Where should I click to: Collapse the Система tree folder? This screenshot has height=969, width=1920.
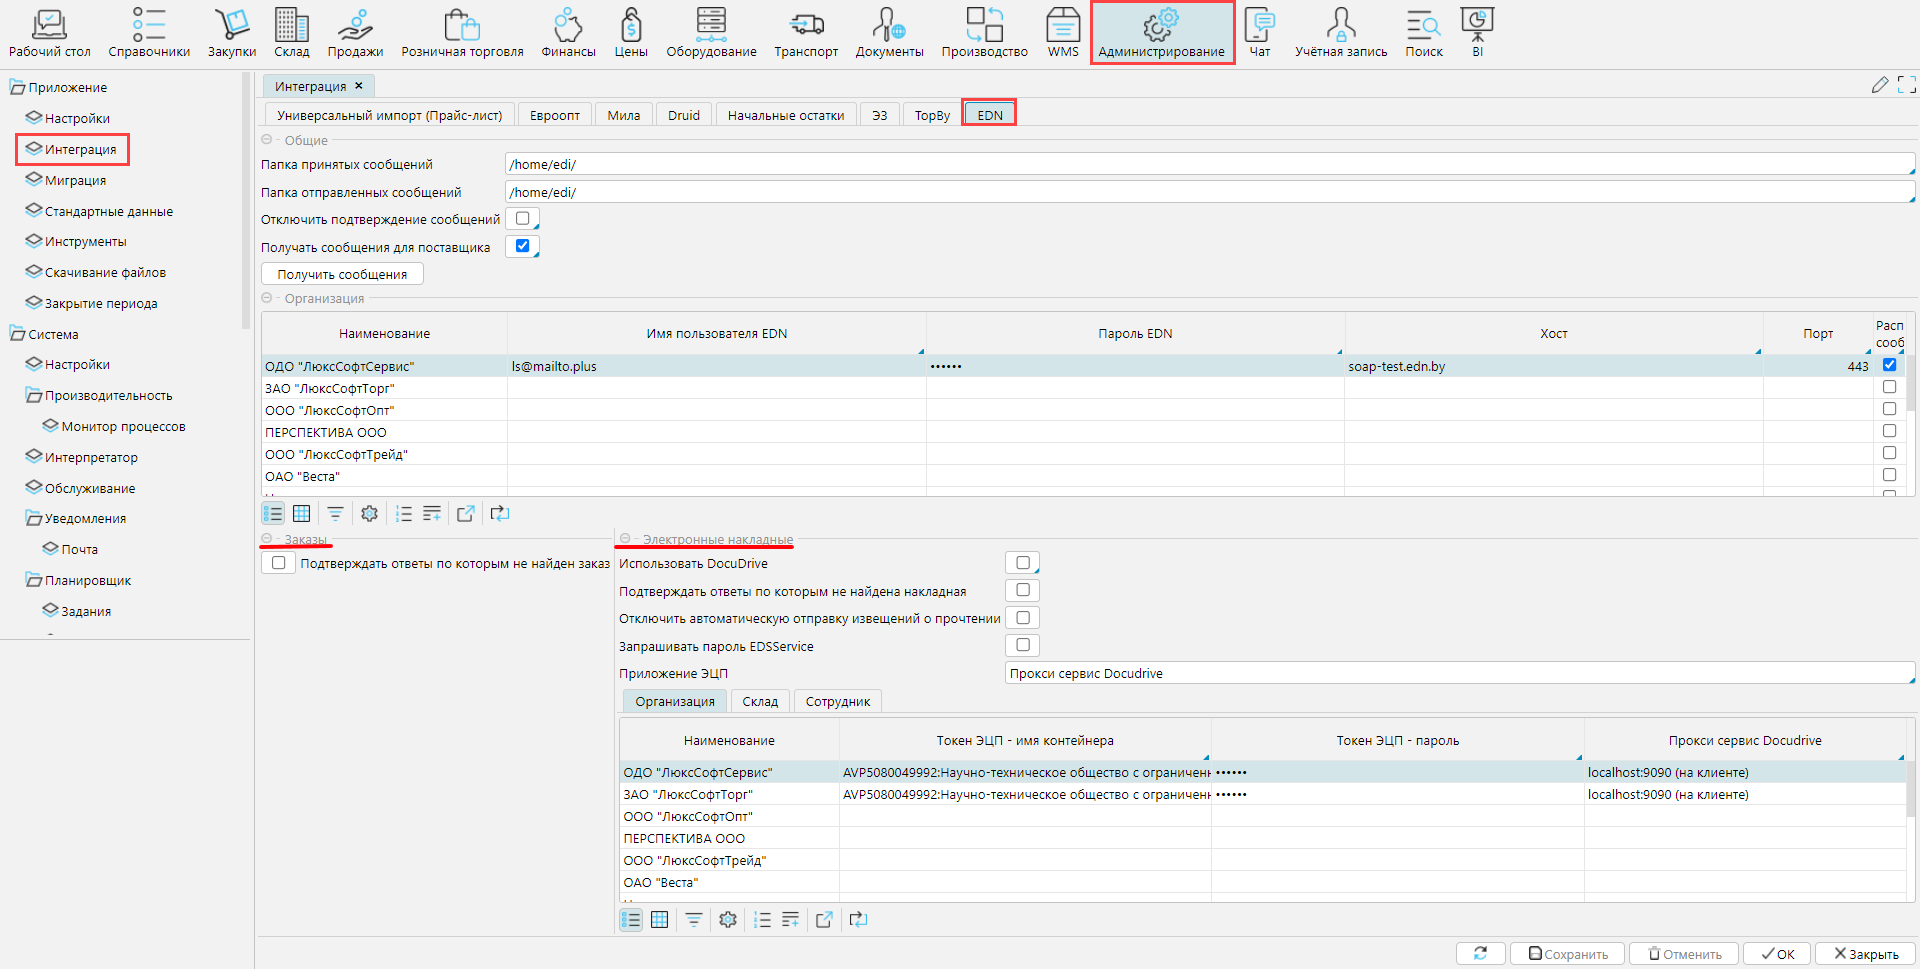click(17, 334)
